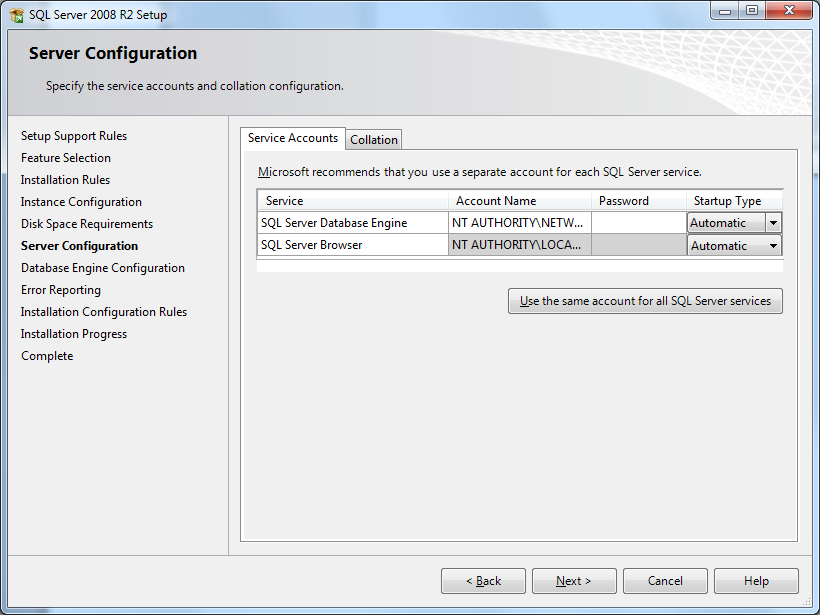Viewport: 820px width, 615px height.
Task: Click the Password column header
Action: coord(639,201)
